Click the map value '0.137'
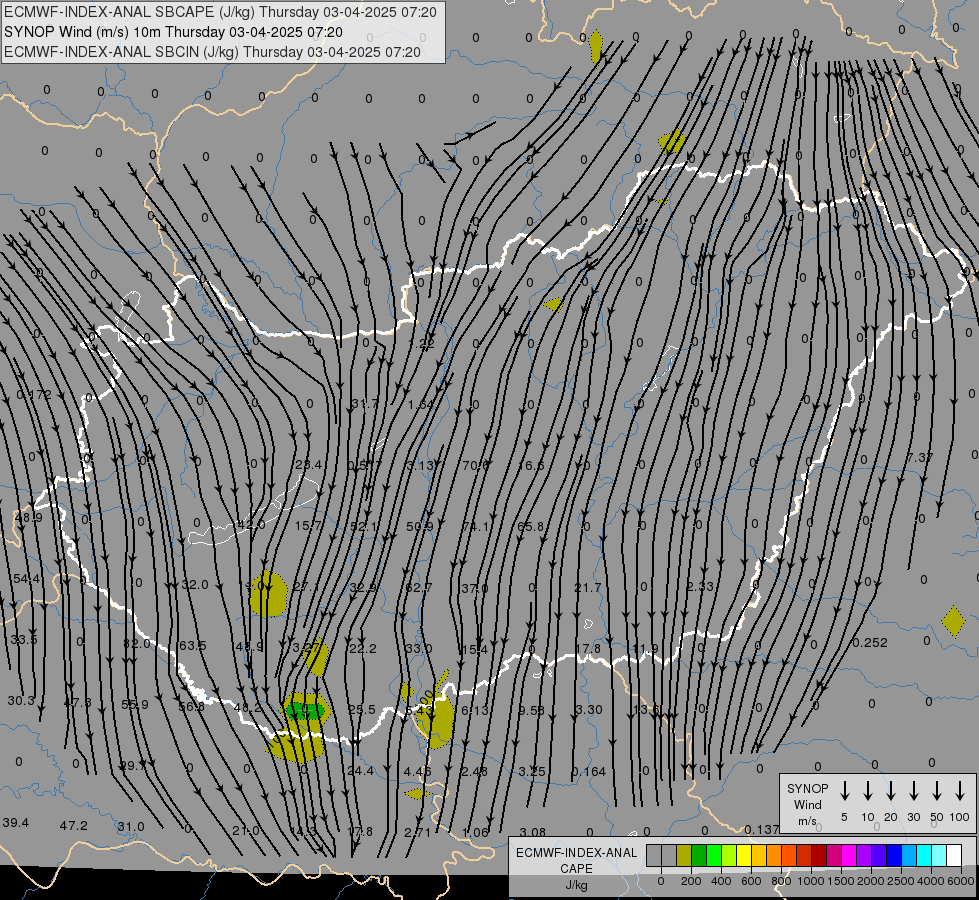979x900 pixels. (x=762, y=829)
